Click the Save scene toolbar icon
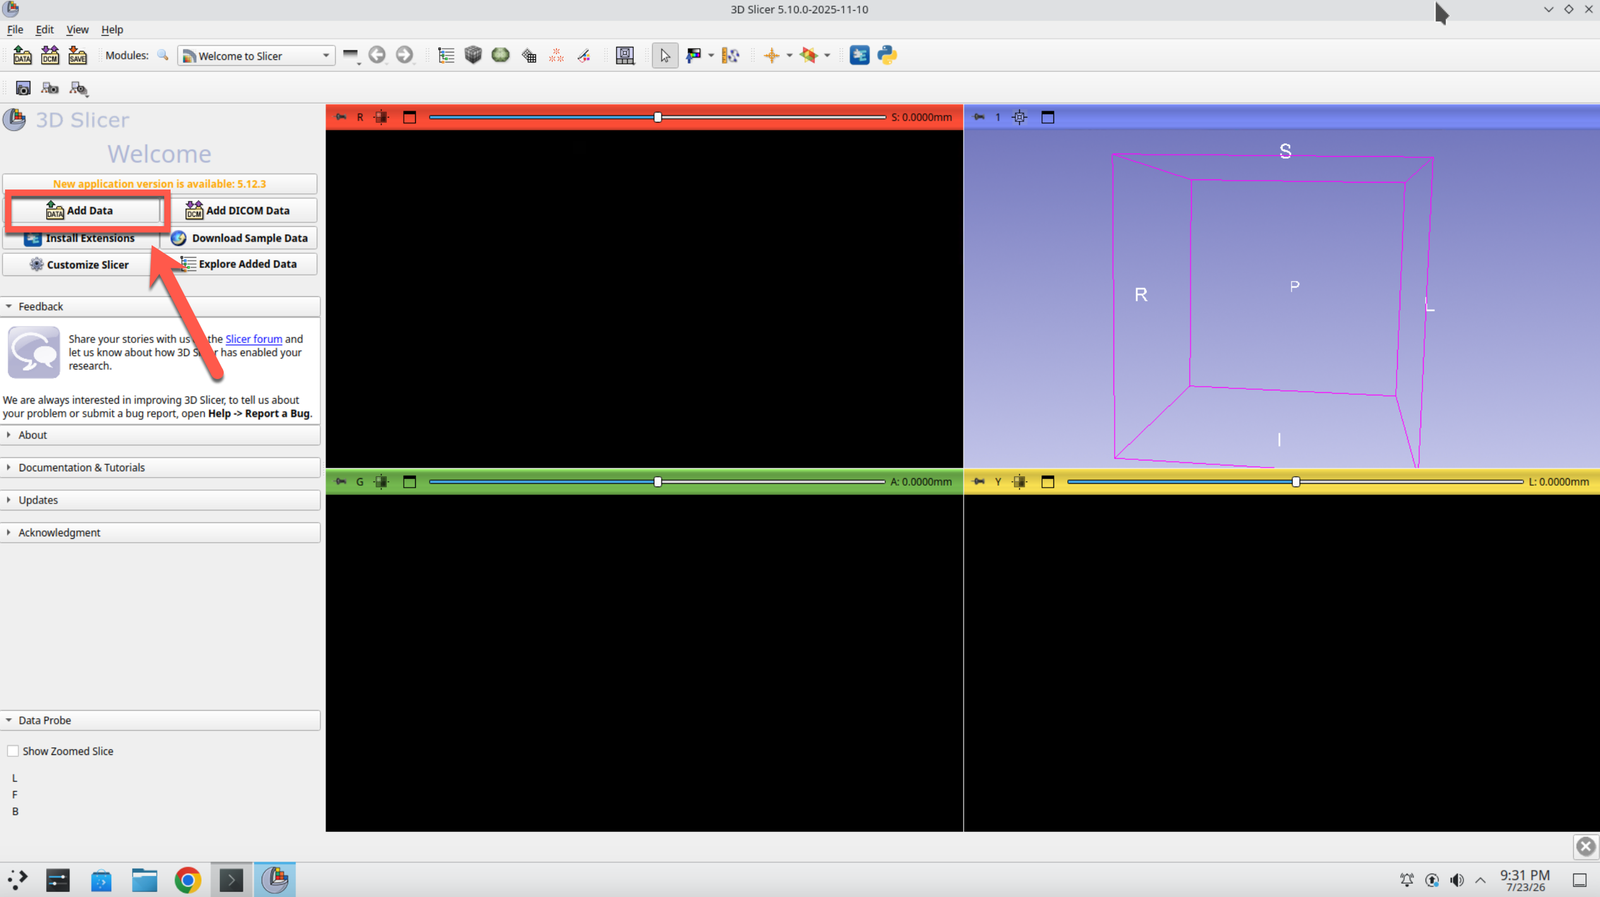Screen dimensions: 1600x897 [77, 56]
